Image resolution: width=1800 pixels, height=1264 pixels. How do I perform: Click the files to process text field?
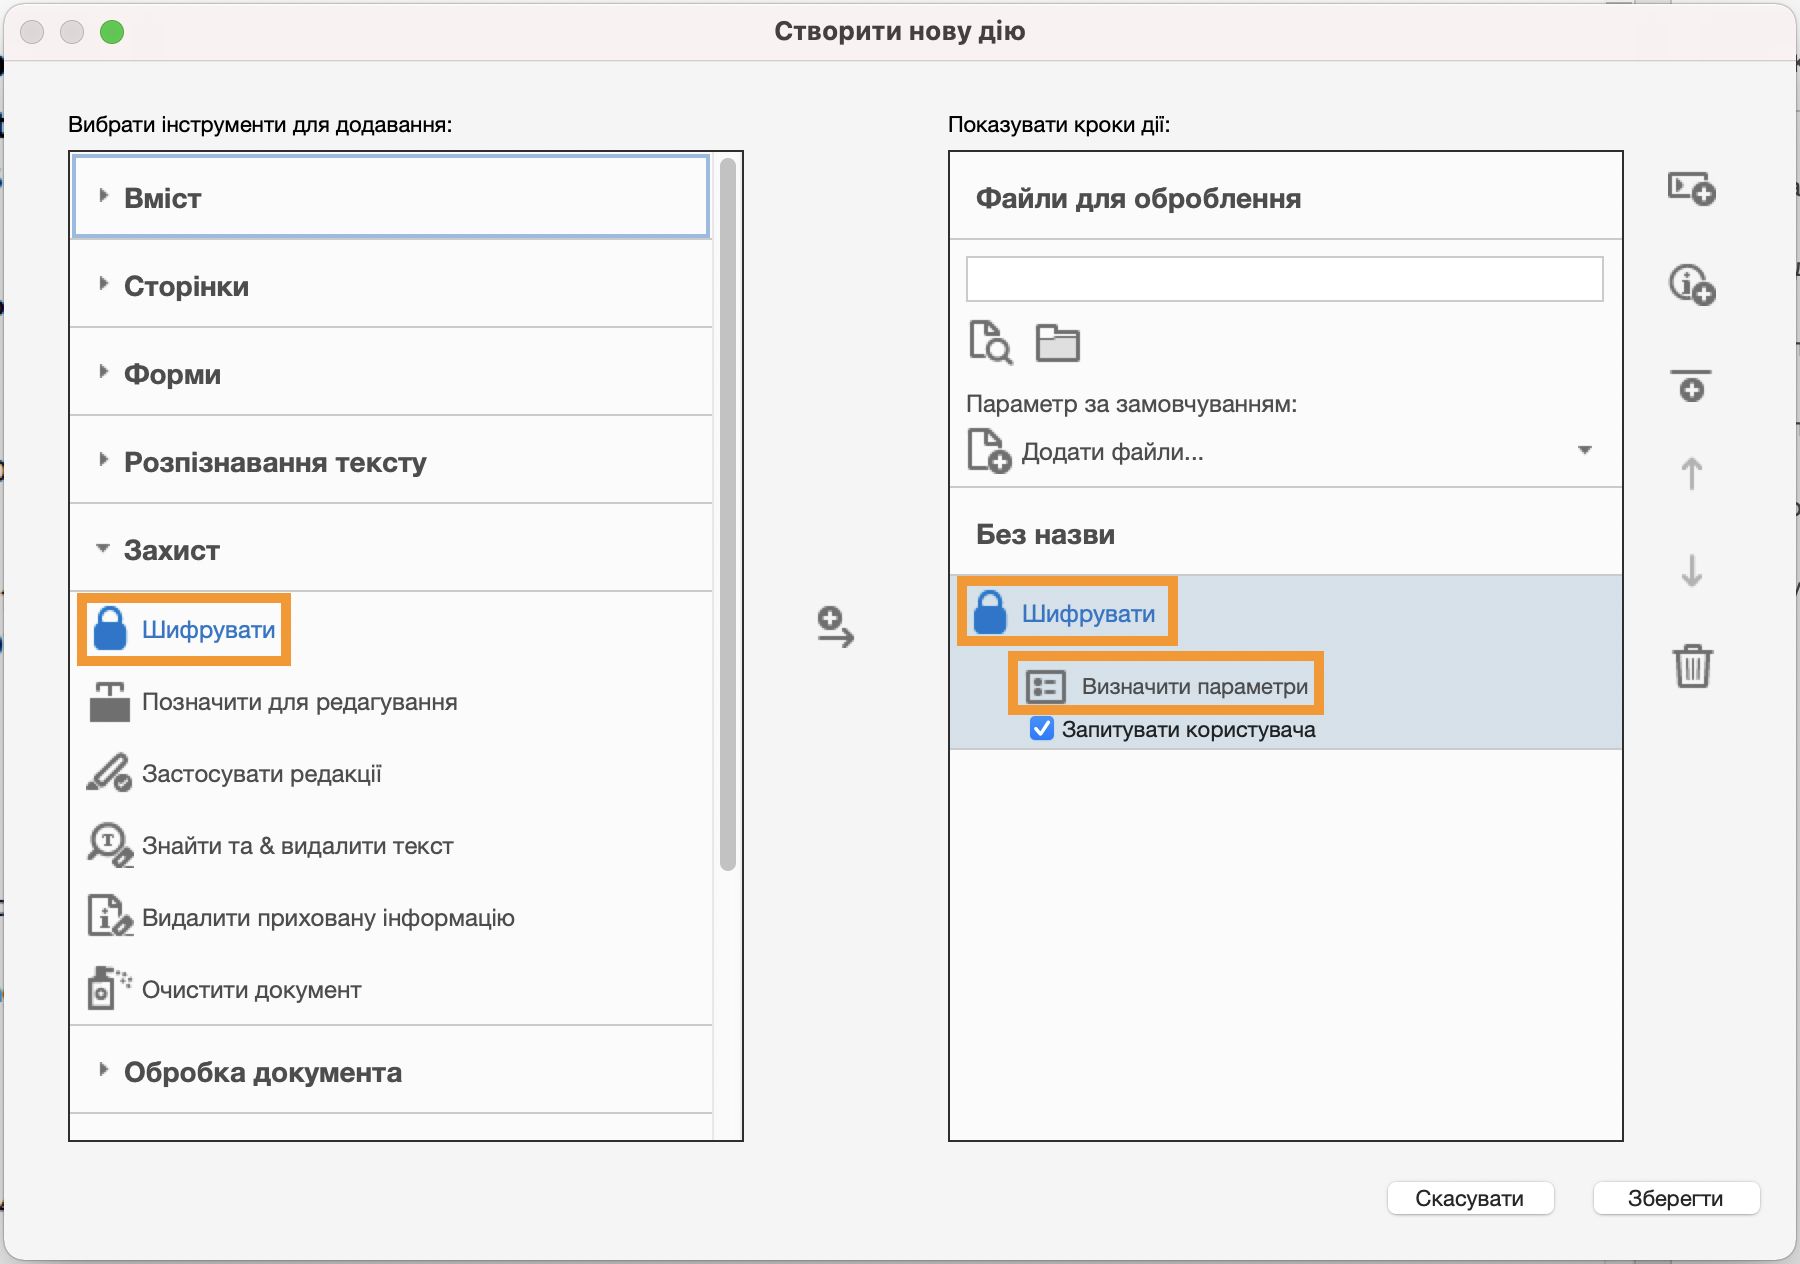click(x=1284, y=279)
